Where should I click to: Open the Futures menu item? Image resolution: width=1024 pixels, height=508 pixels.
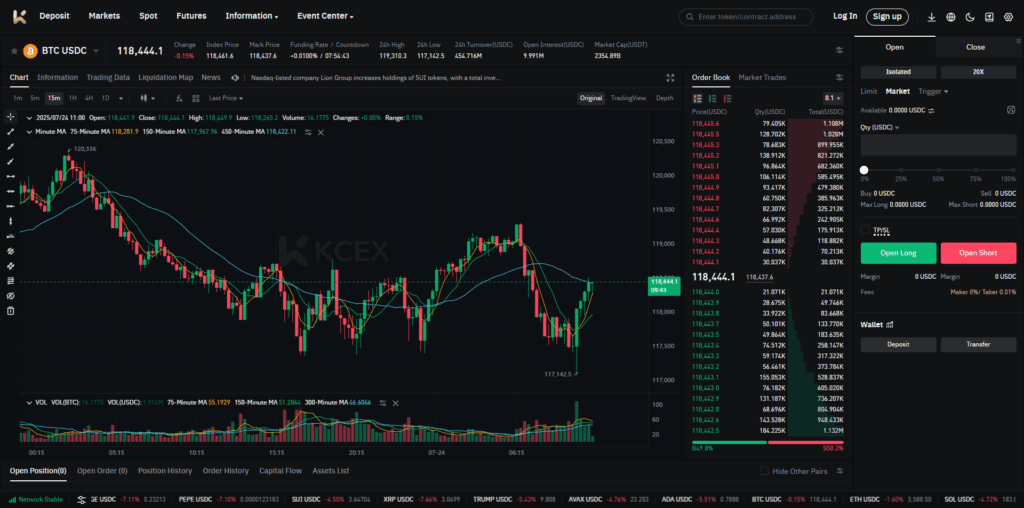pyautogui.click(x=191, y=16)
